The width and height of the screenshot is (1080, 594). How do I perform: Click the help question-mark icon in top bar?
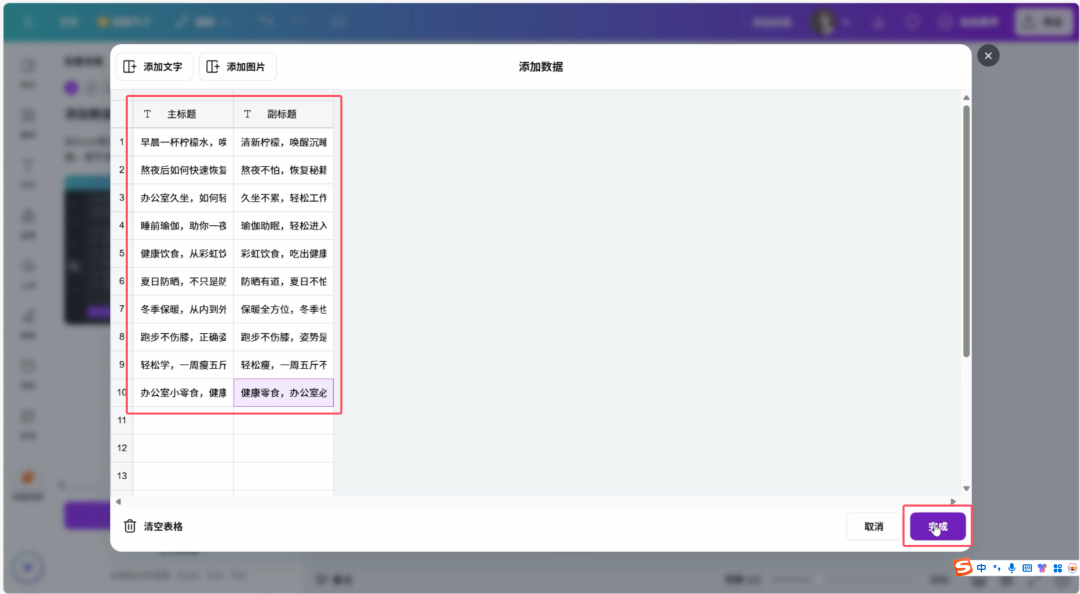tap(911, 21)
